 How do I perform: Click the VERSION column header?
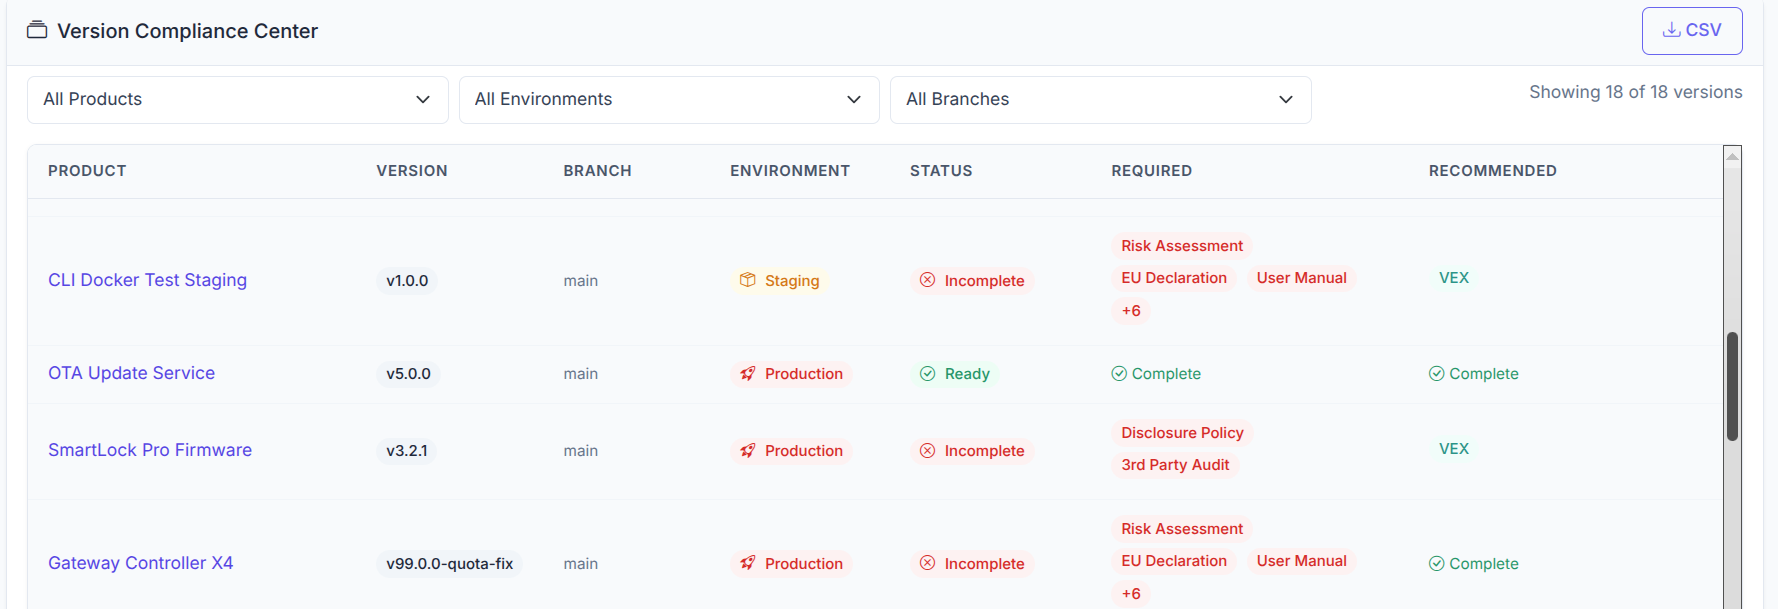(412, 171)
